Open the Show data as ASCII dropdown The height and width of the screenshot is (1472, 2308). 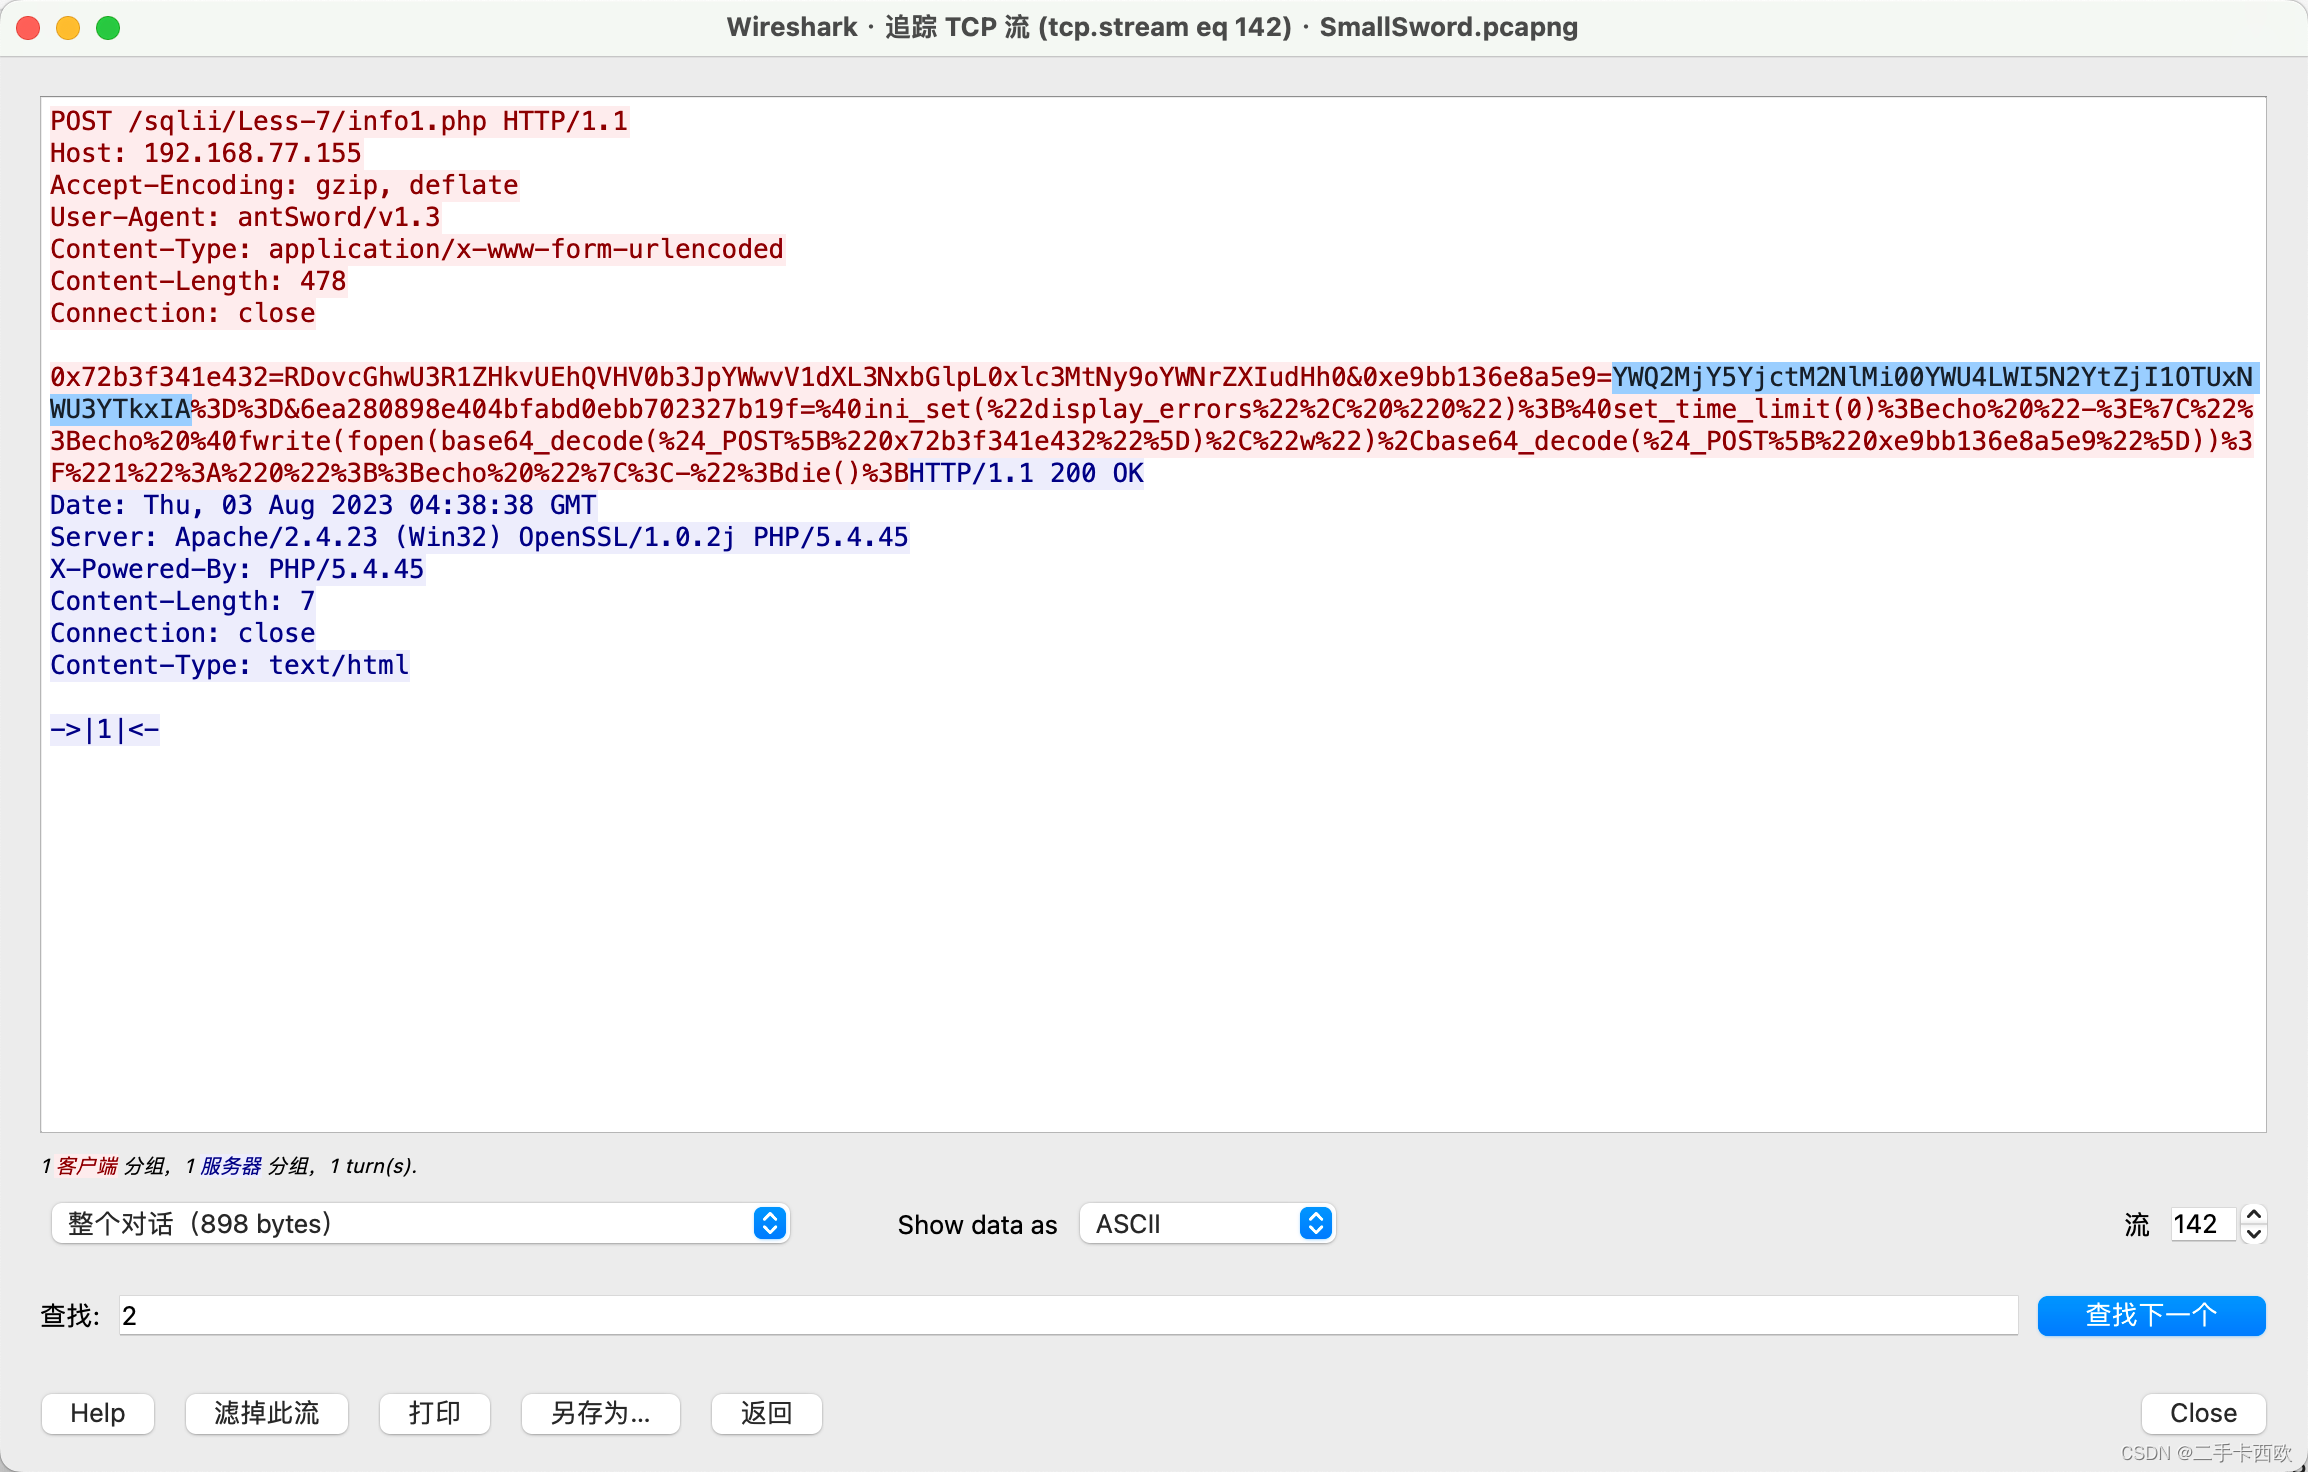tap(1207, 1224)
